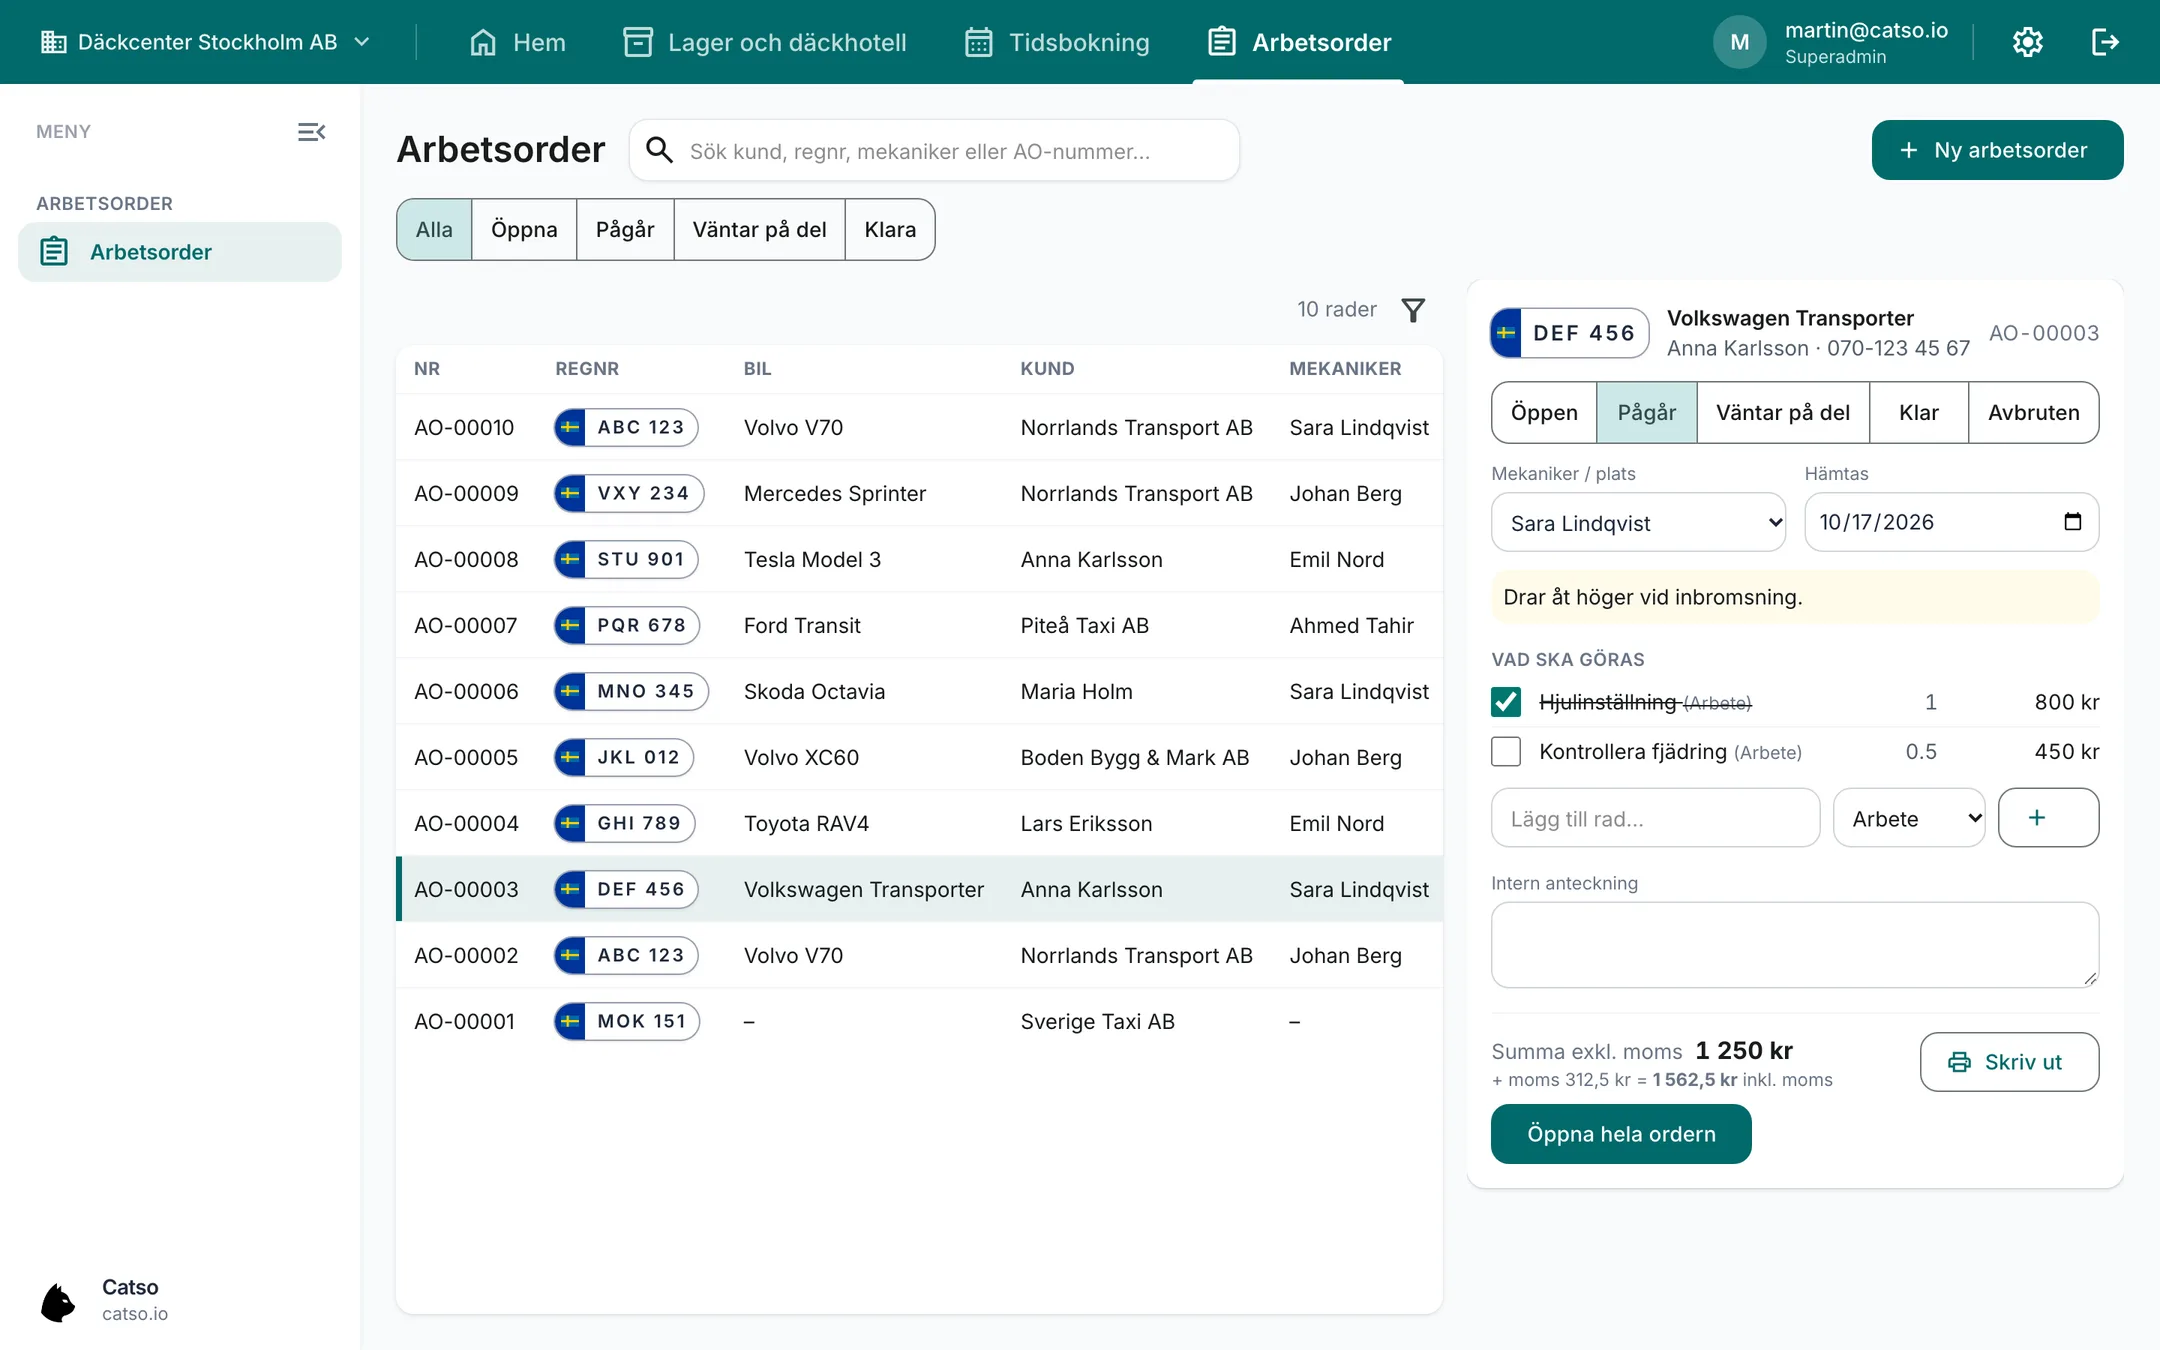
Task: Click the Lager och däckhotell box icon
Action: tap(638, 42)
